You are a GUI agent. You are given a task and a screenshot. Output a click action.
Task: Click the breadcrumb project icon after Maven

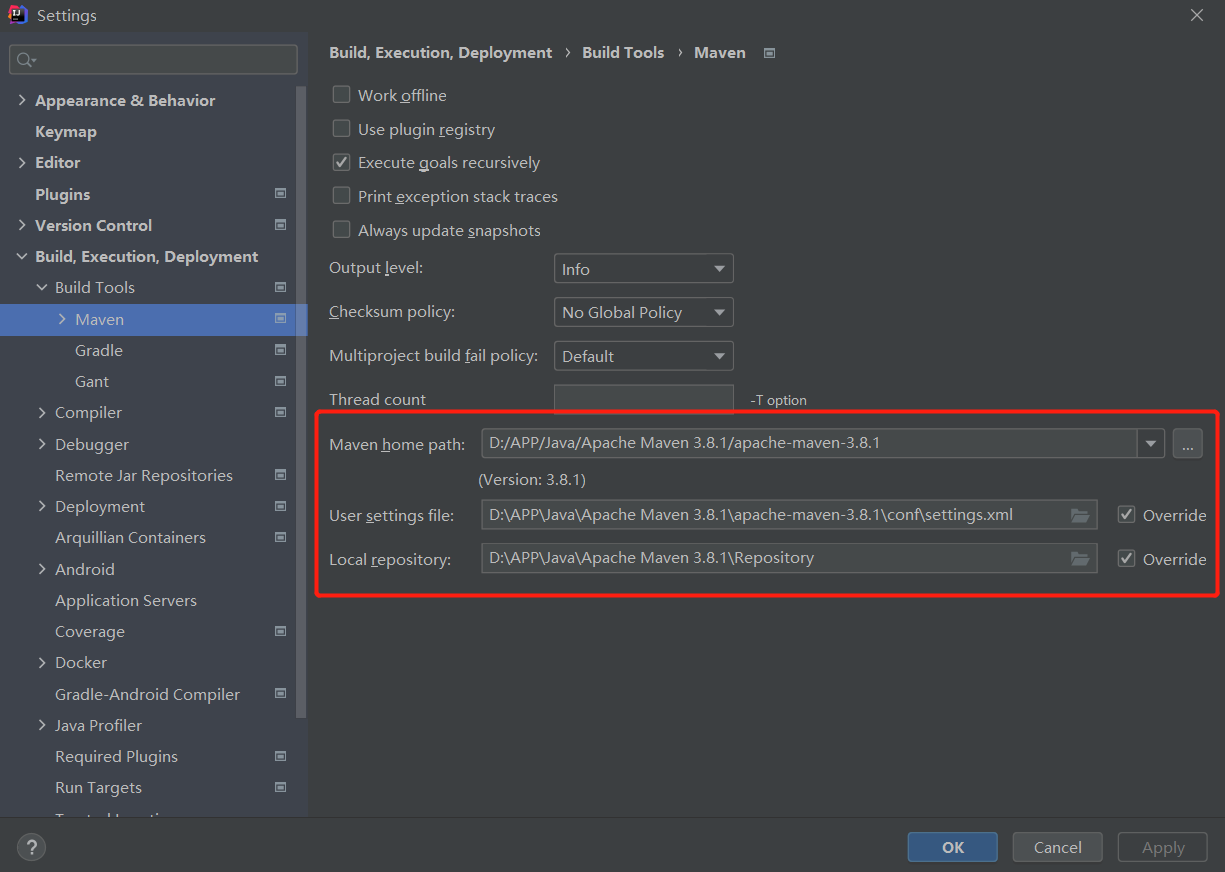[769, 53]
